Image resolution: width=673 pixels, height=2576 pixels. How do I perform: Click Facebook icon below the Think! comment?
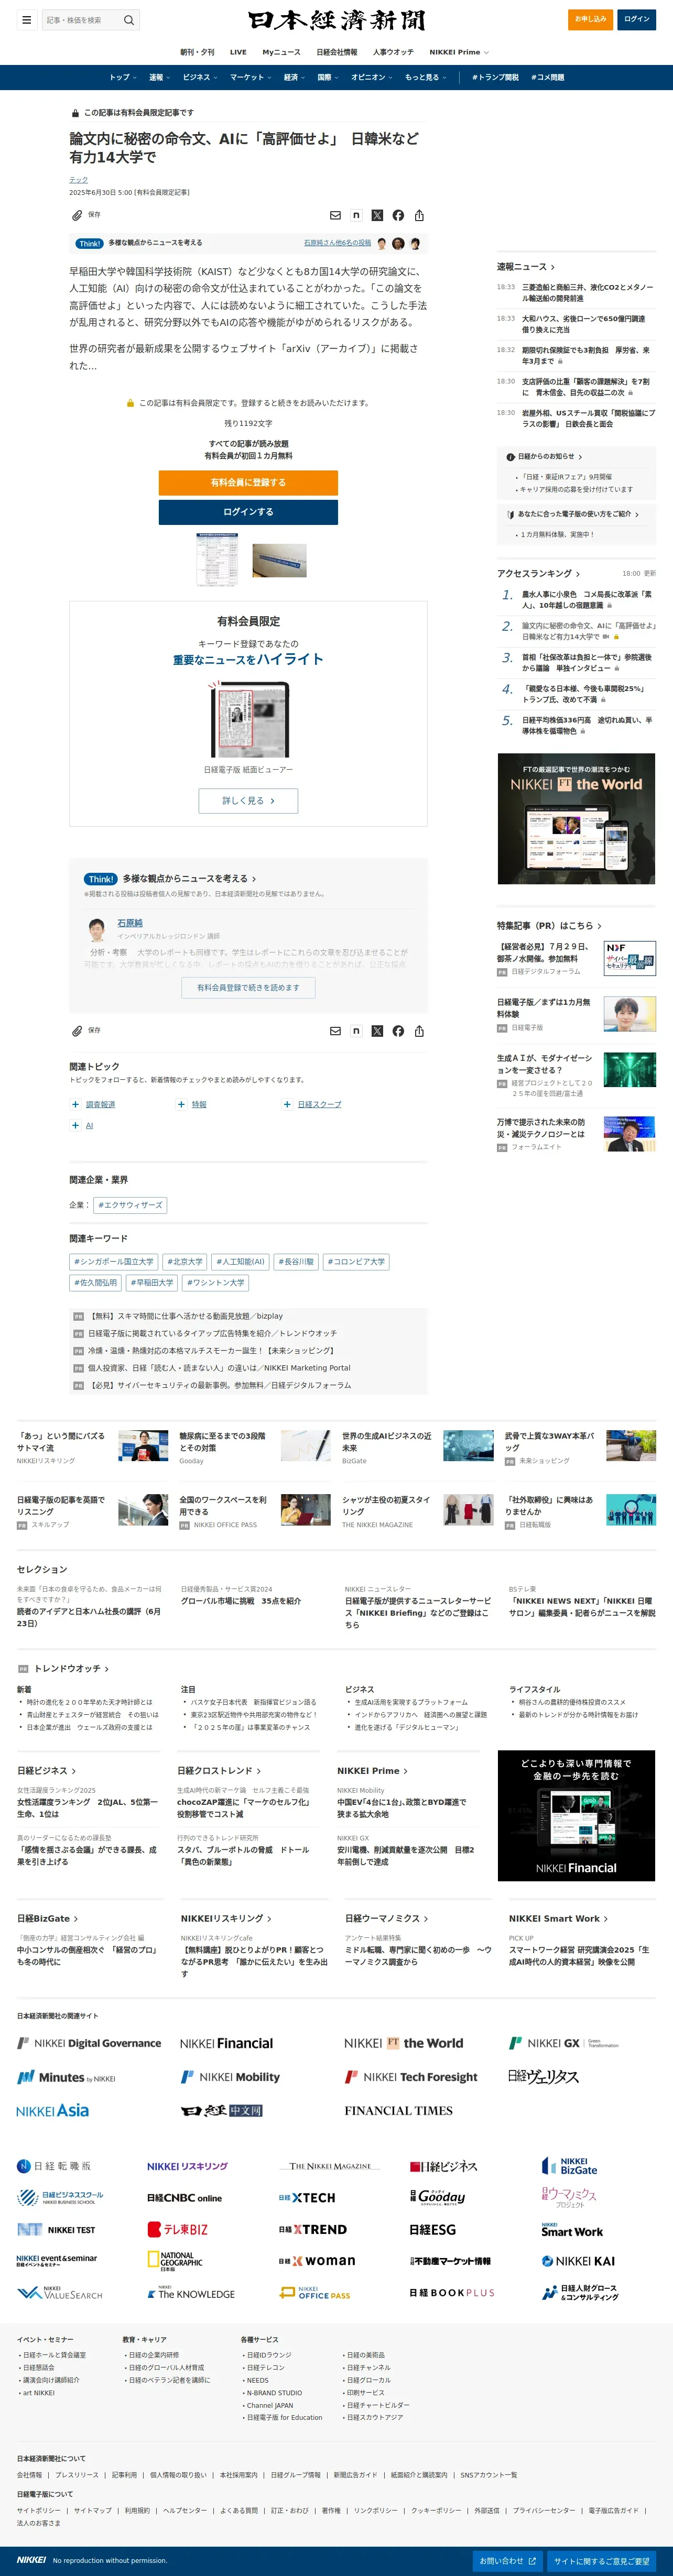pos(398,1031)
